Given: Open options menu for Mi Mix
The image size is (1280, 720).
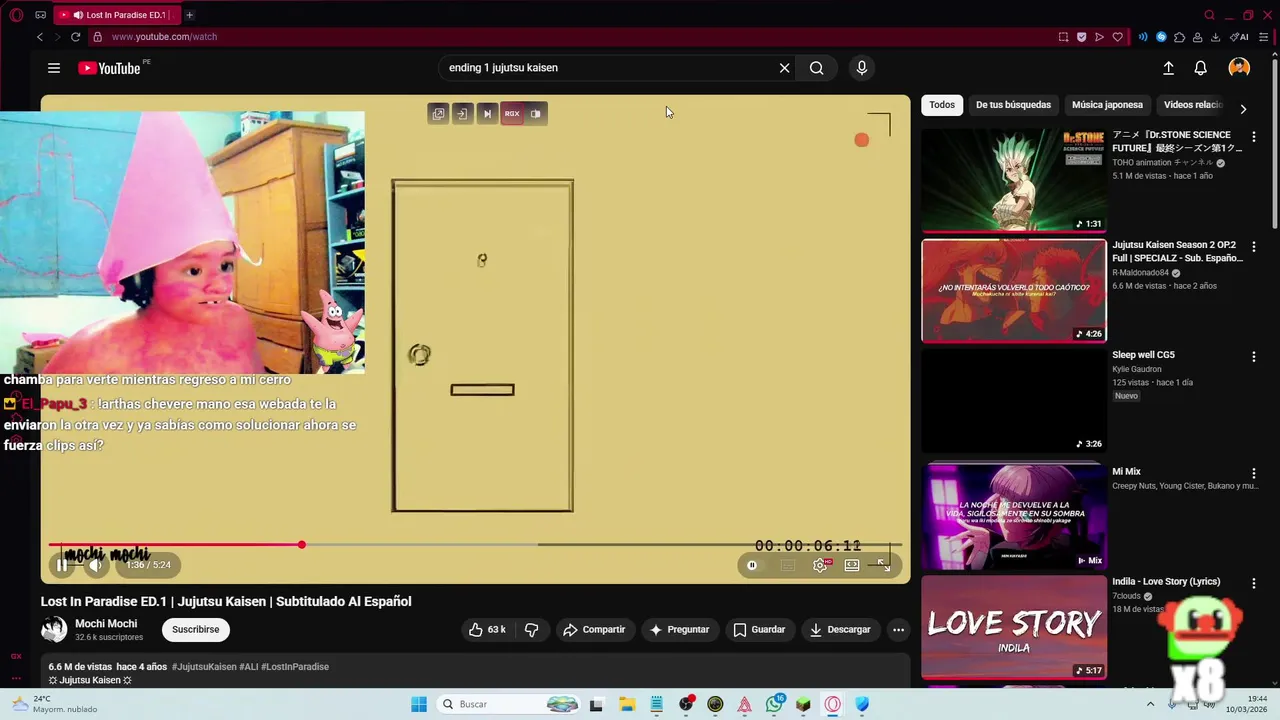Looking at the screenshot, I should pyautogui.click(x=1254, y=474).
